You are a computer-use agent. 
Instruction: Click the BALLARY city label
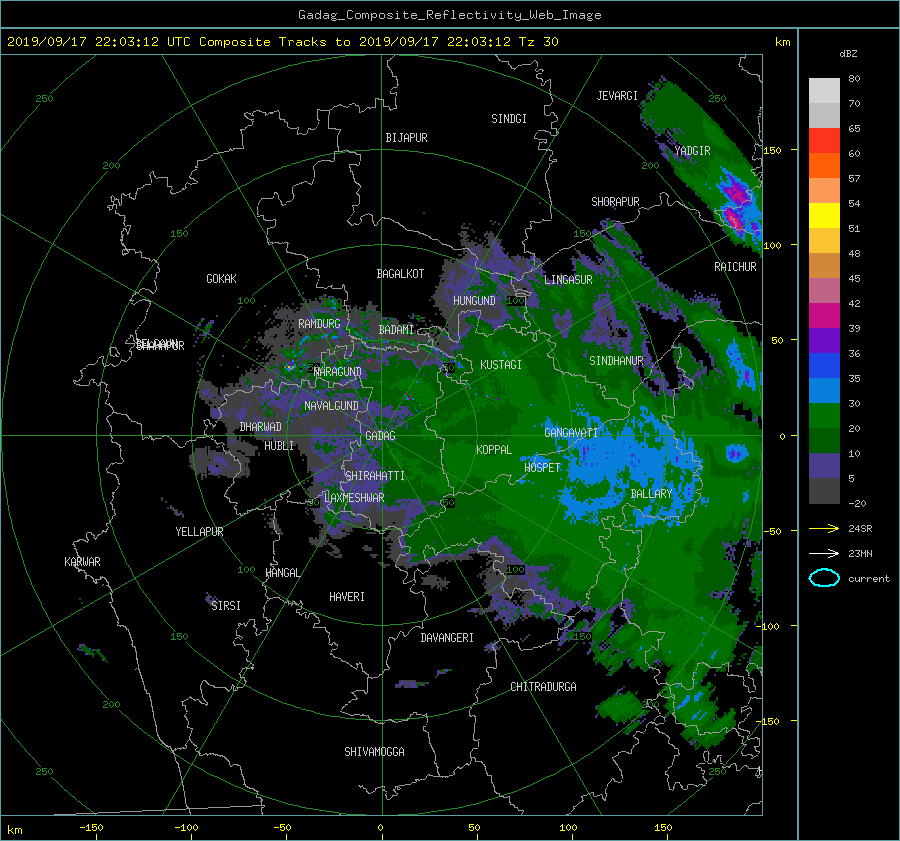651,494
